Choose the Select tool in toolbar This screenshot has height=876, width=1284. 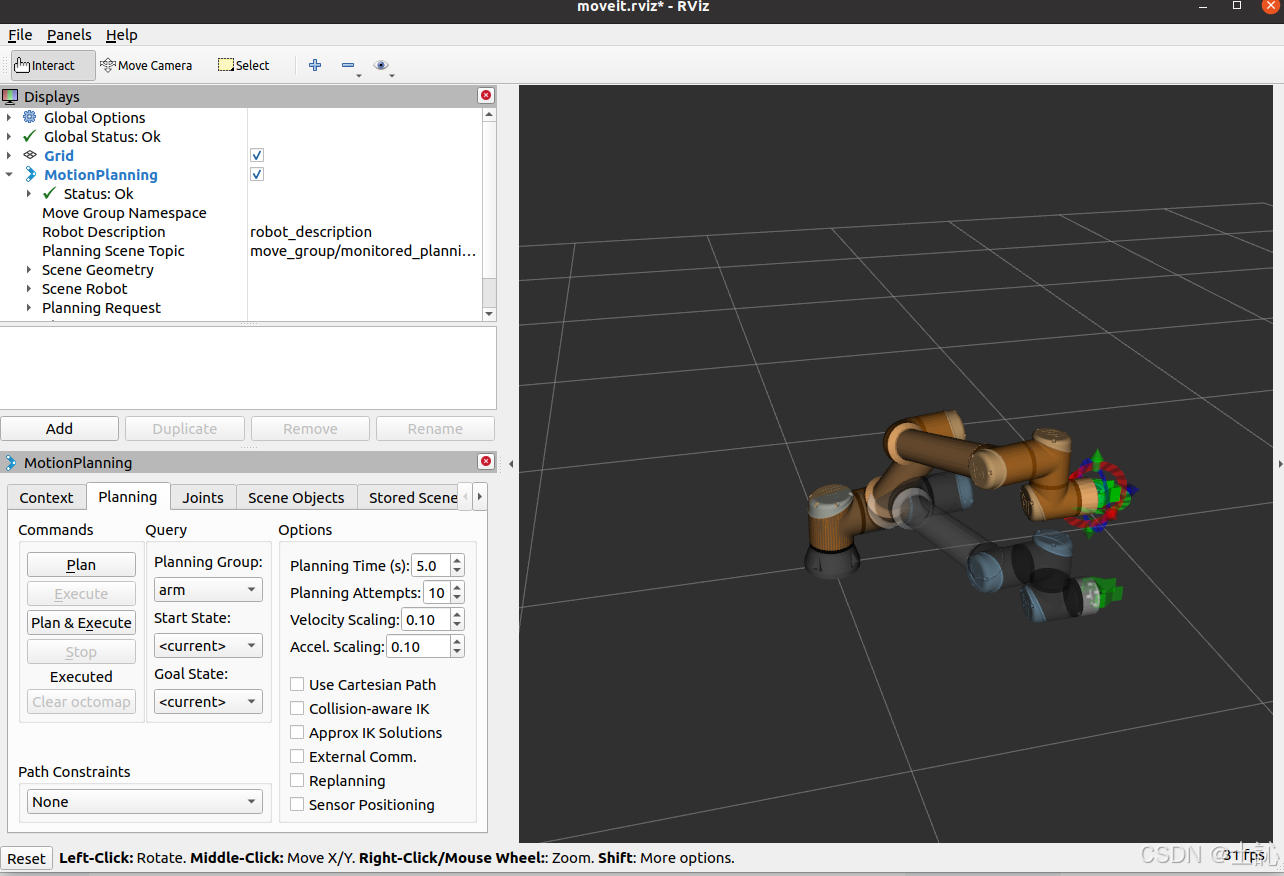coord(244,65)
